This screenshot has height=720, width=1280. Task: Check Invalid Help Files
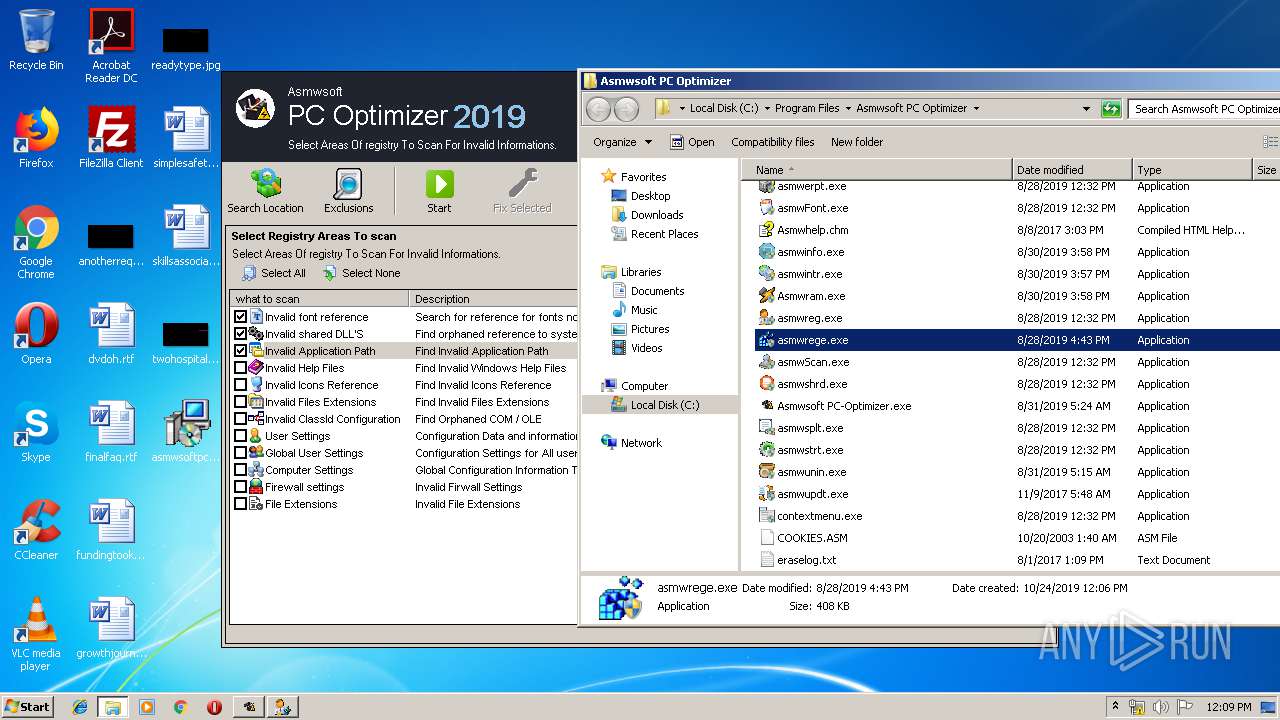point(240,368)
